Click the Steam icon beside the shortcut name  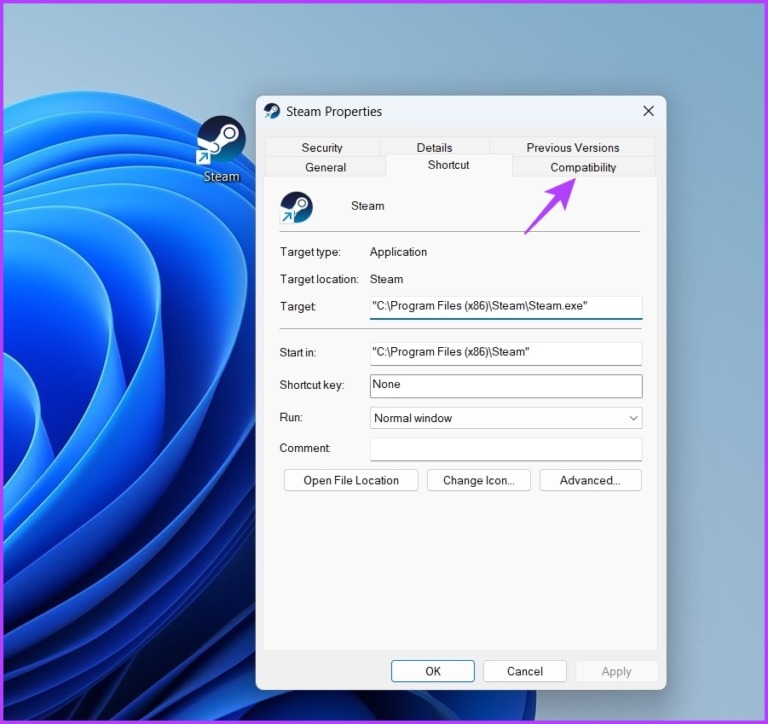pyautogui.click(x=297, y=207)
